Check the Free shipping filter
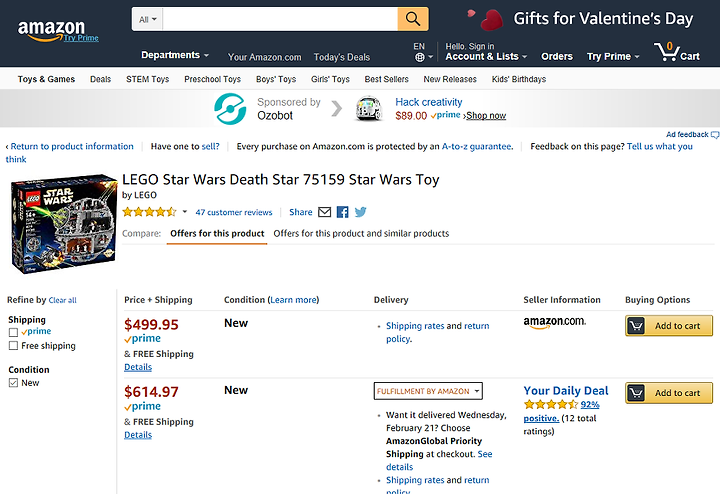The width and height of the screenshot is (720, 494). [13, 346]
